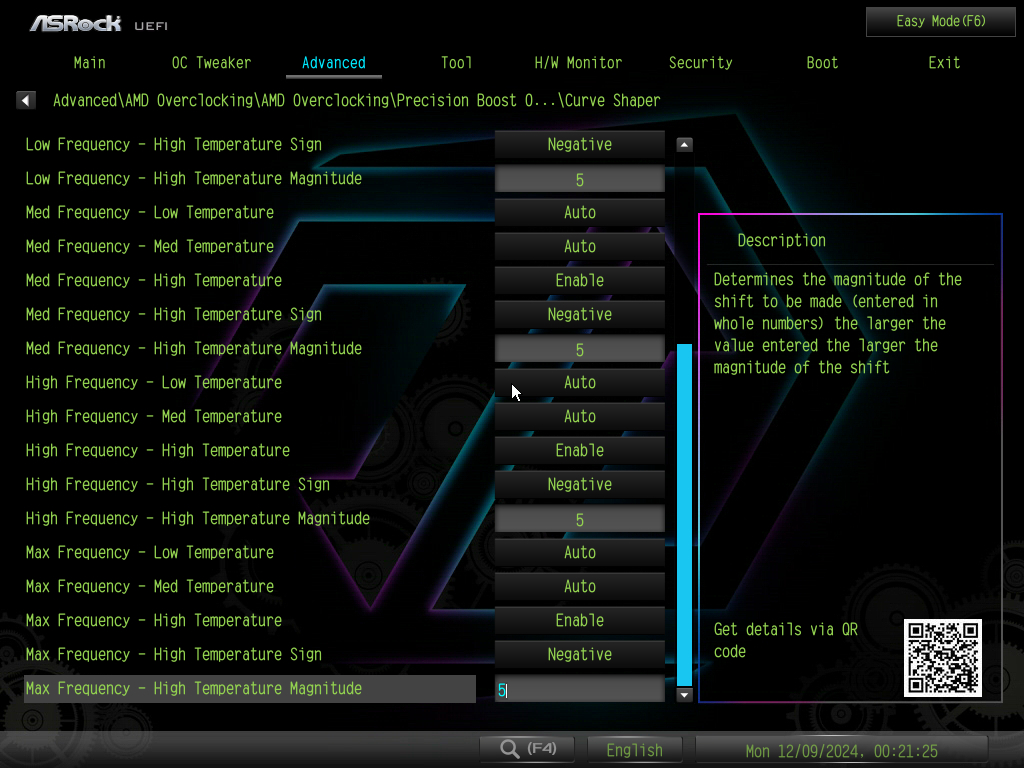Click the date and time display

[x=841, y=750]
